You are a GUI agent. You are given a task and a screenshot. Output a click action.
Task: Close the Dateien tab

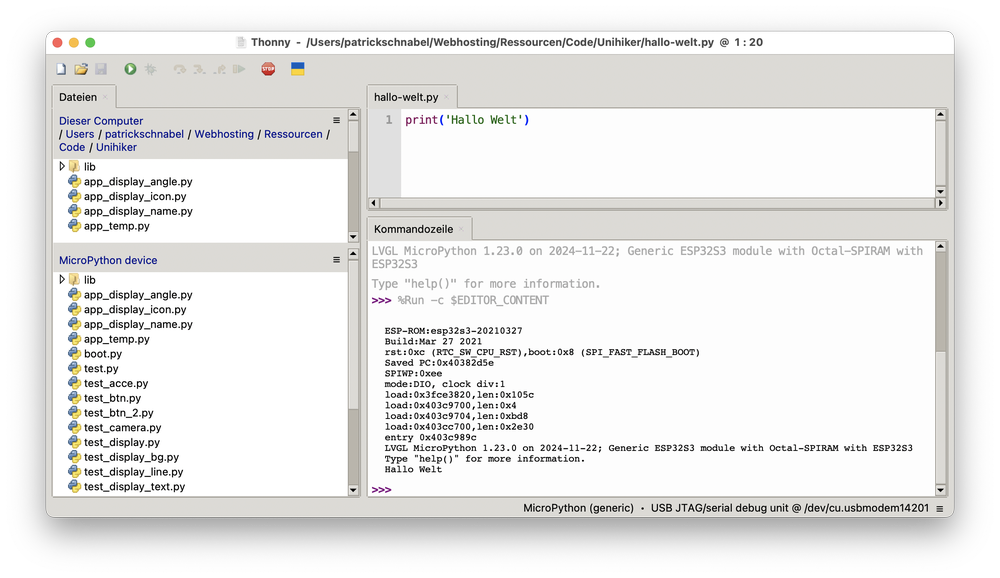click(x=105, y=97)
